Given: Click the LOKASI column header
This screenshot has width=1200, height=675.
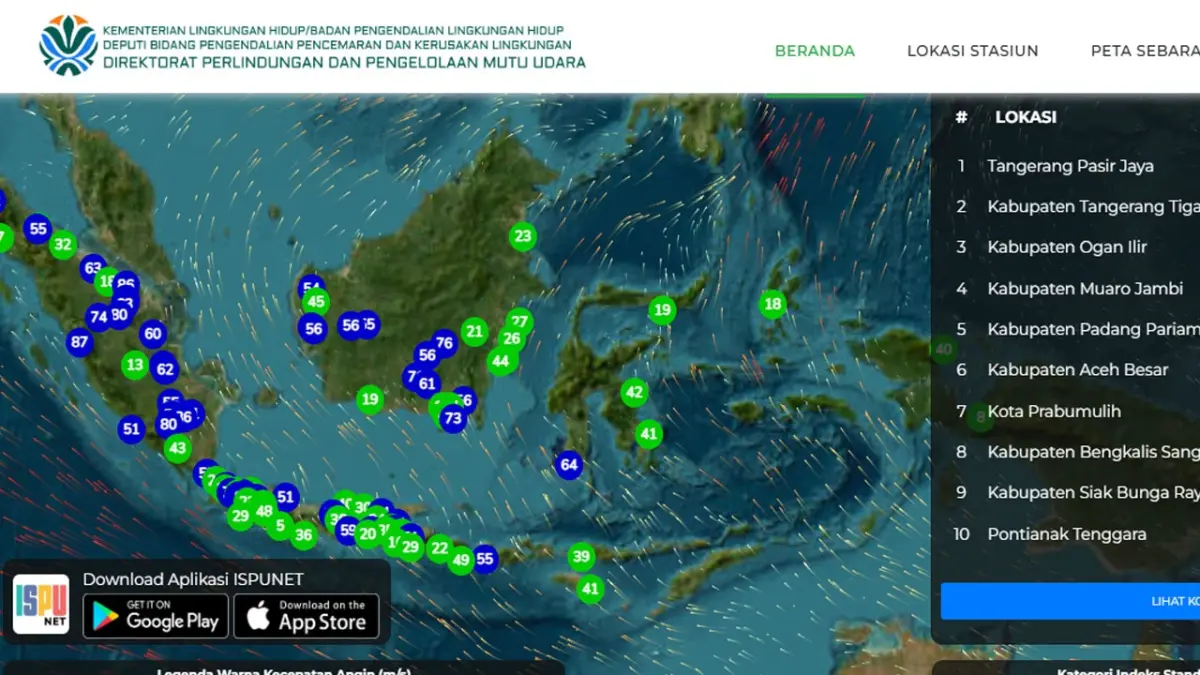Looking at the screenshot, I should pyautogui.click(x=1025, y=117).
